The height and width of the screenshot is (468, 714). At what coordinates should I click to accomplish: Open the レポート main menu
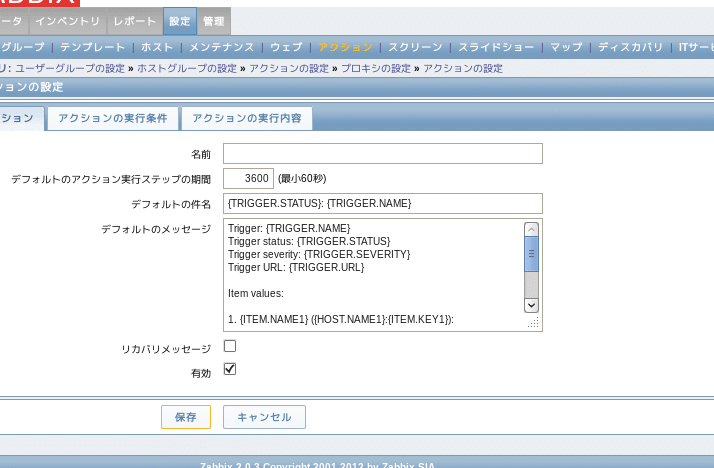pos(134,21)
